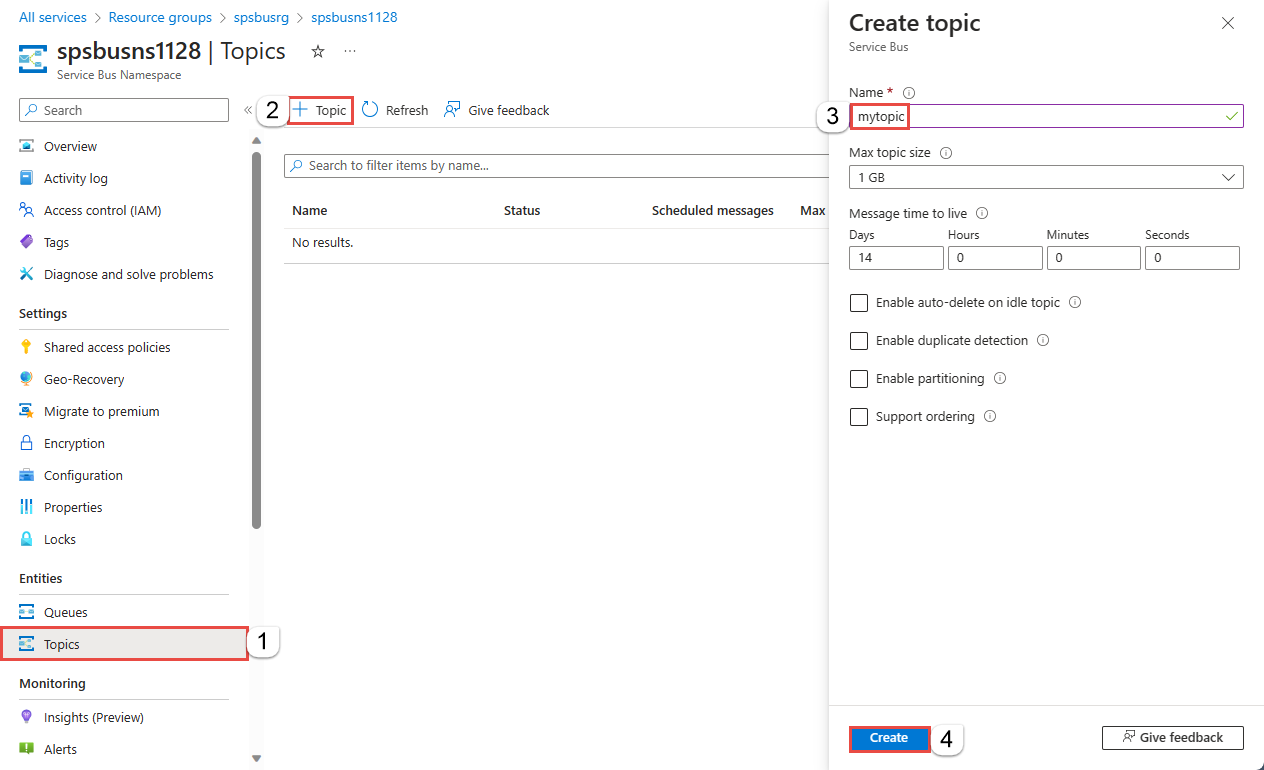The width and height of the screenshot is (1264, 770).
Task: Open Access control (IAM) page
Action: (102, 210)
